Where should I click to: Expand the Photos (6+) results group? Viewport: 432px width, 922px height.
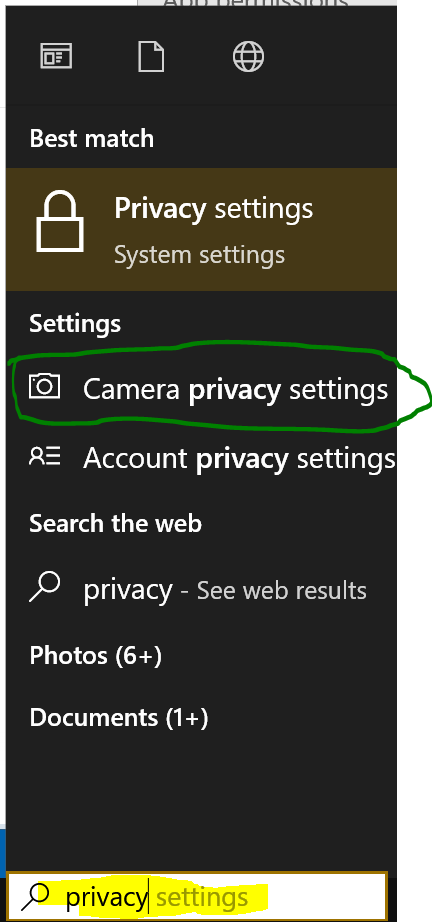(x=96, y=655)
